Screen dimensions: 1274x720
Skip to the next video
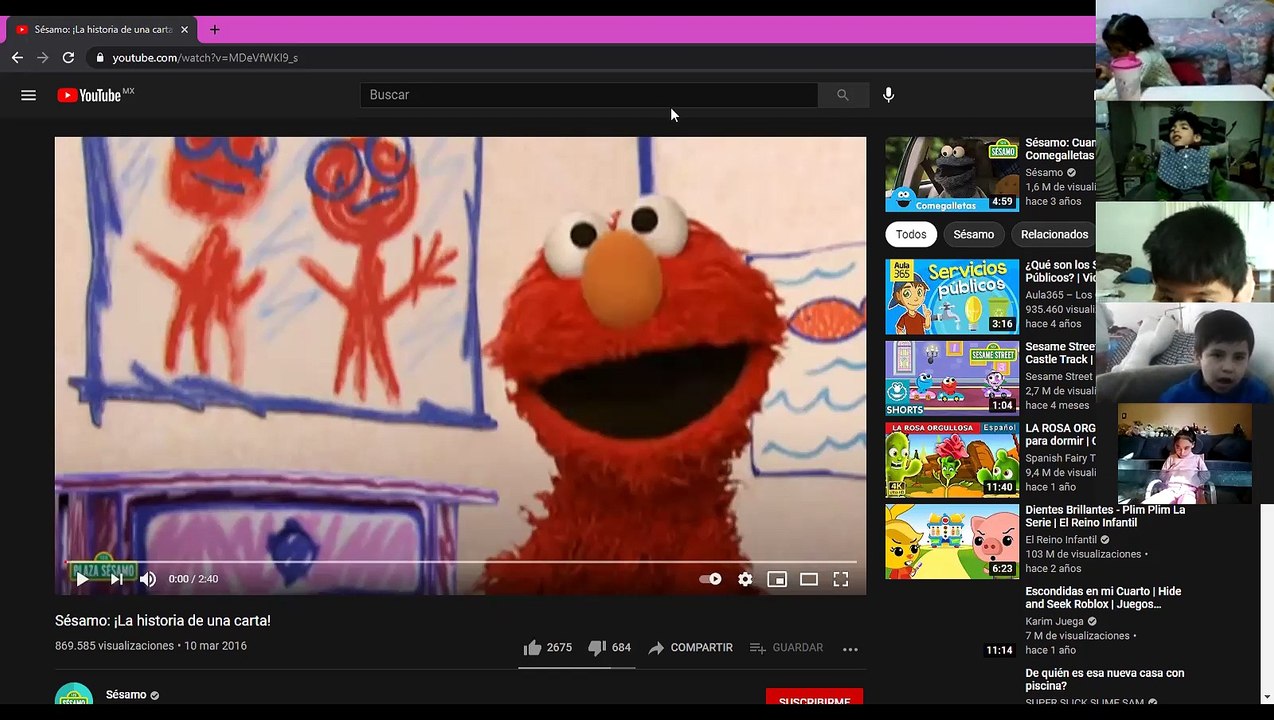click(x=116, y=579)
